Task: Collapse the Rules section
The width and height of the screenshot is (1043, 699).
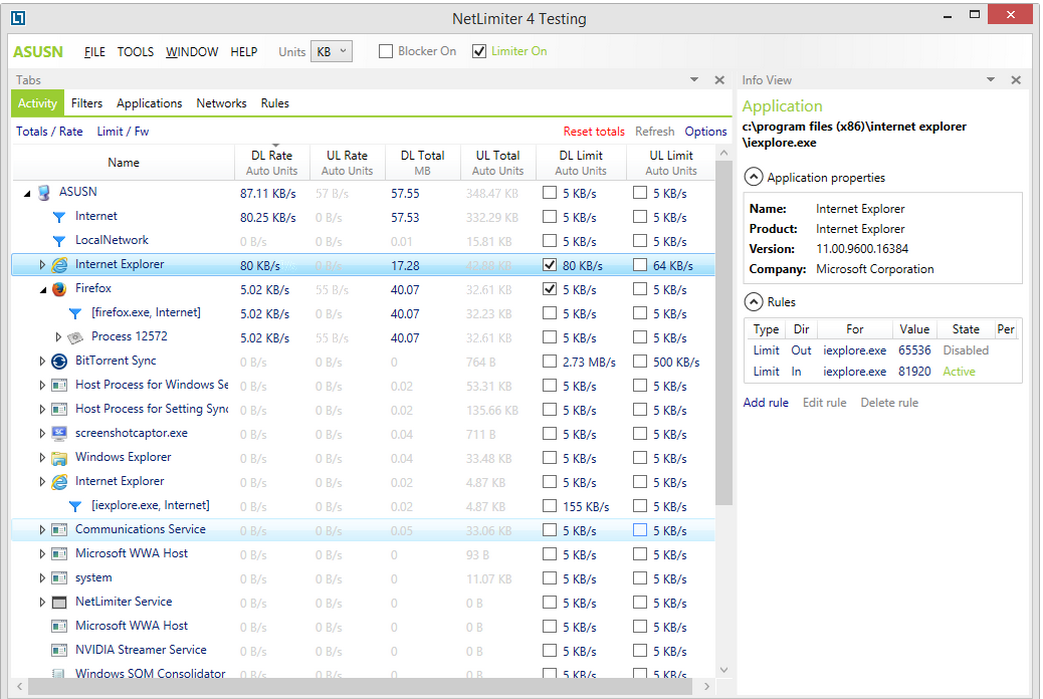Action: tap(753, 301)
